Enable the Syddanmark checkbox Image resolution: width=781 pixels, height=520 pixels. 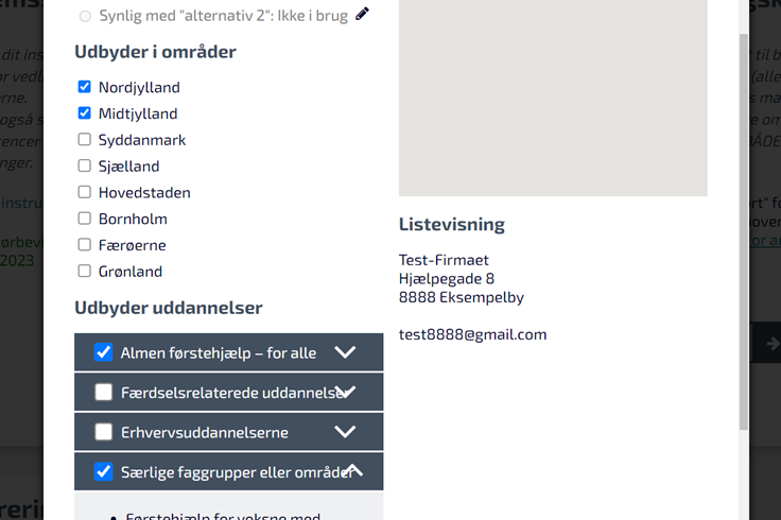point(85,139)
